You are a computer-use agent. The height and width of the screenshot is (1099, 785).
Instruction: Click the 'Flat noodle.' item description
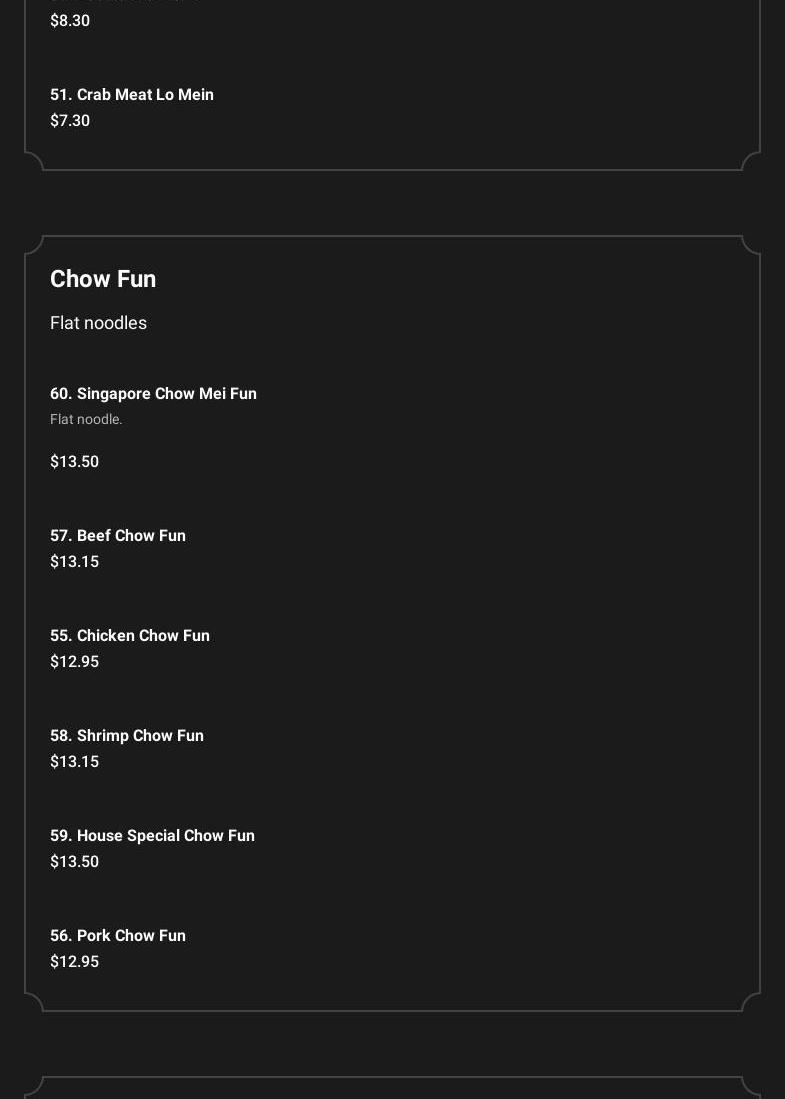(86, 420)
